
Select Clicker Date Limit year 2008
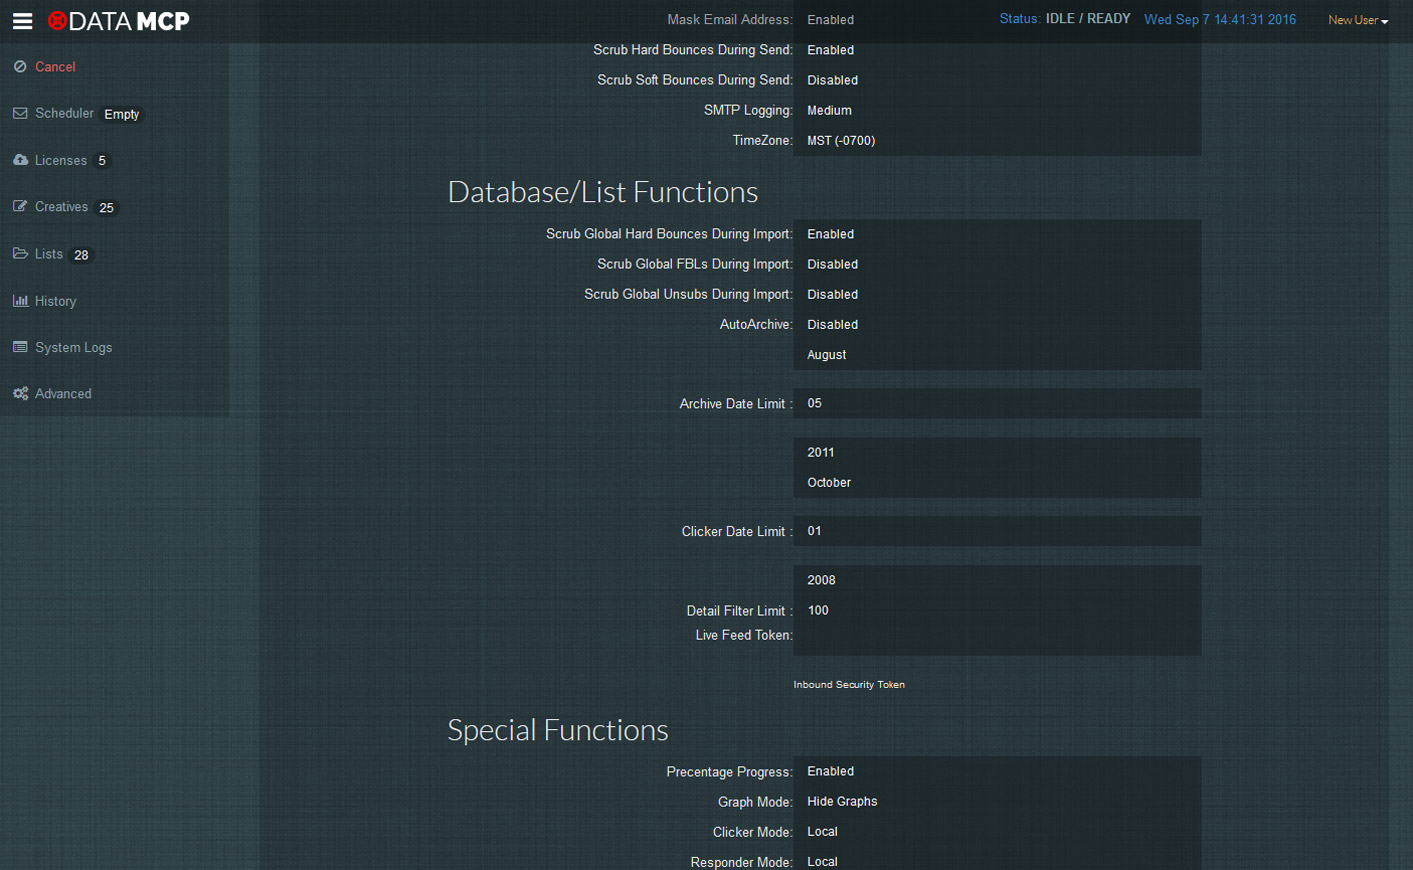[x=997, y=580]
